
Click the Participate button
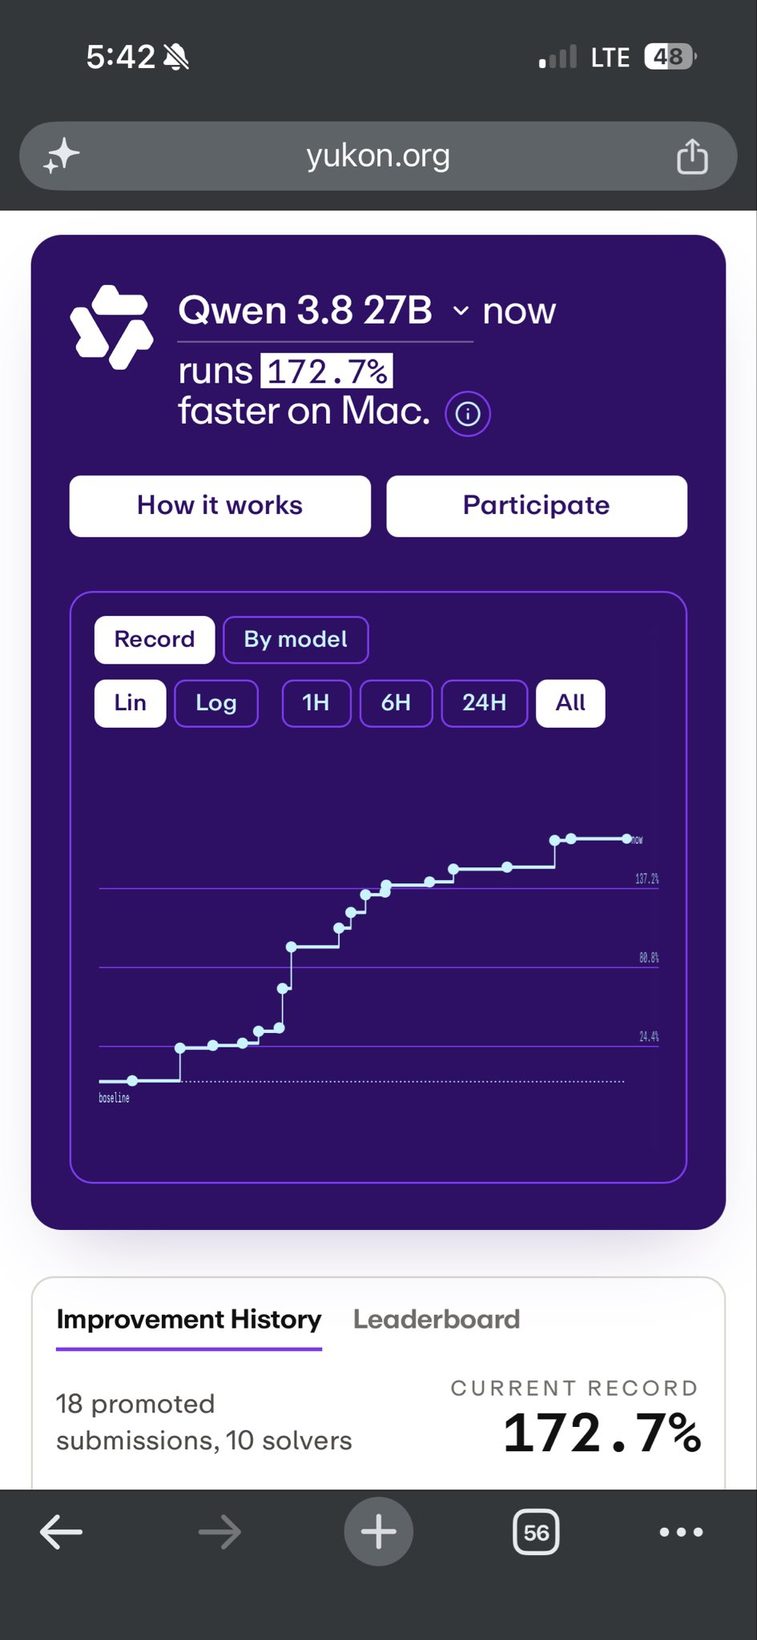coord(537,506)
